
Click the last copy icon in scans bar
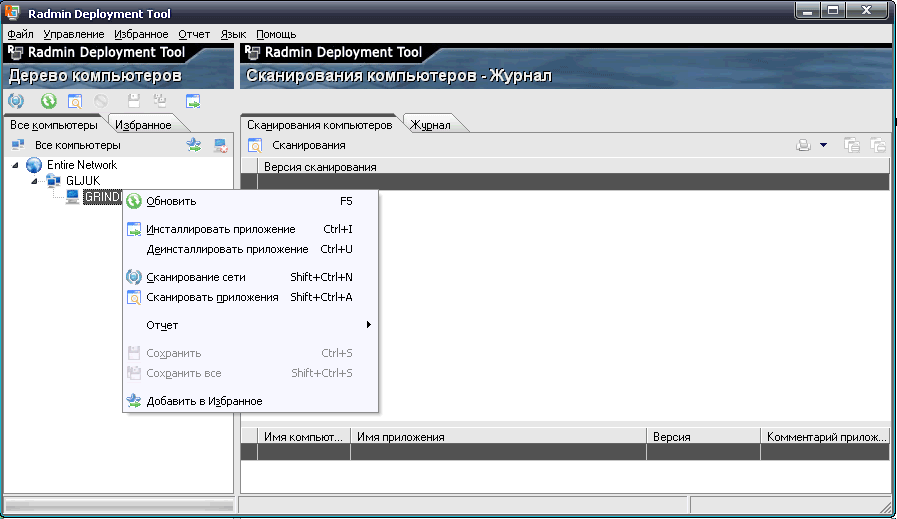[x=878, y=145]
